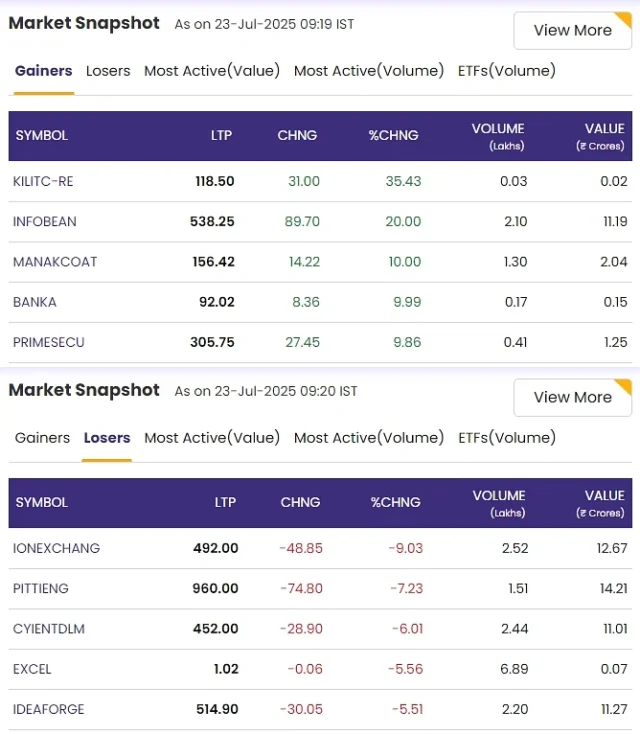The image size is (640, 734).
Task: Click the percent change 9.99 for BANKA
Action: coord(407,302)
